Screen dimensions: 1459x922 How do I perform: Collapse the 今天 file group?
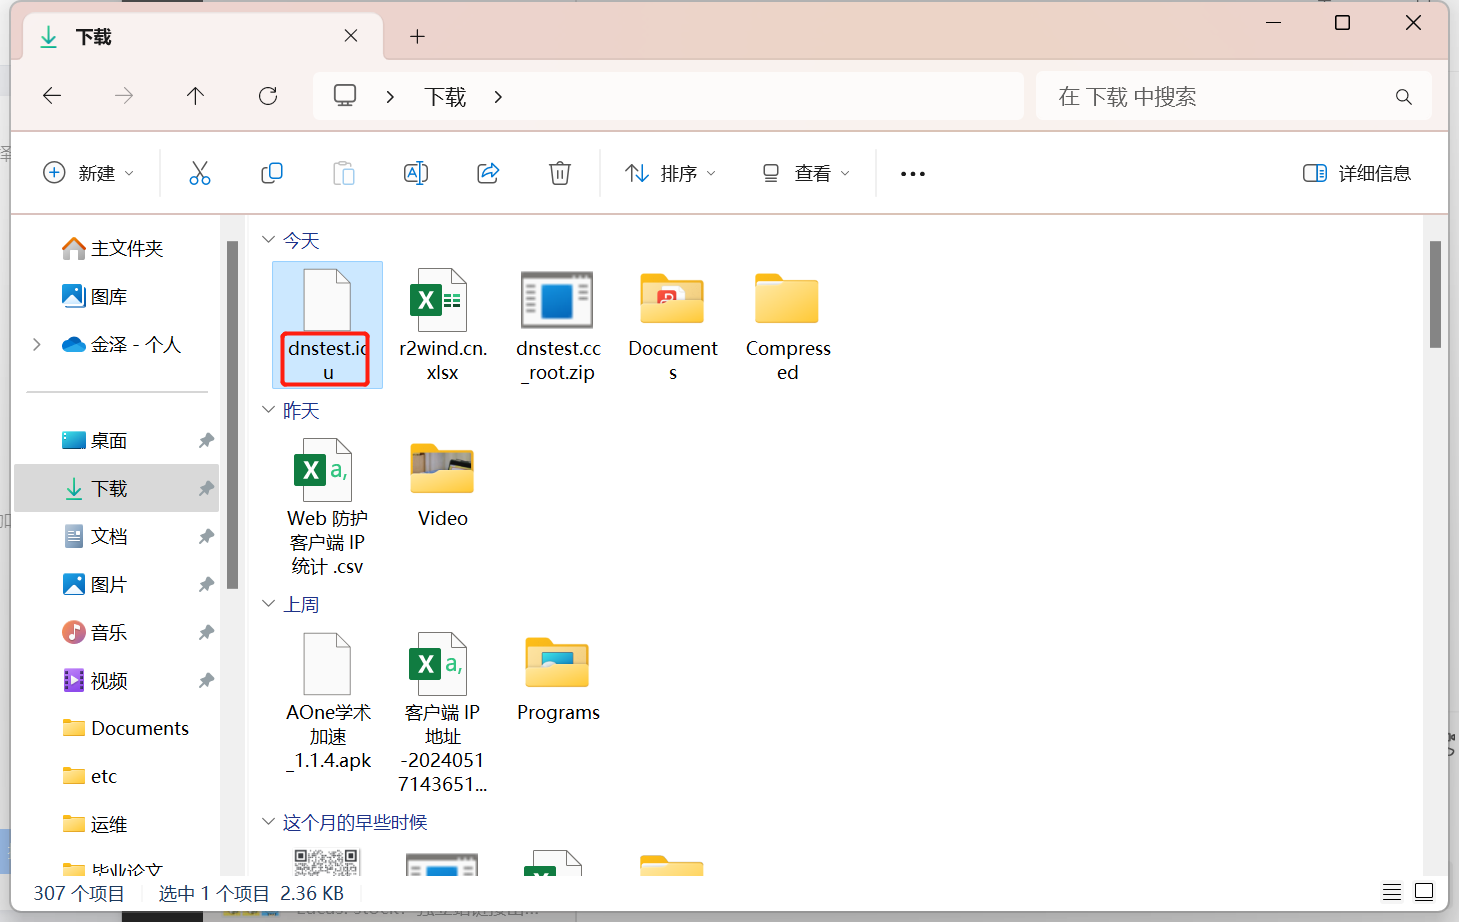point(268,240)
